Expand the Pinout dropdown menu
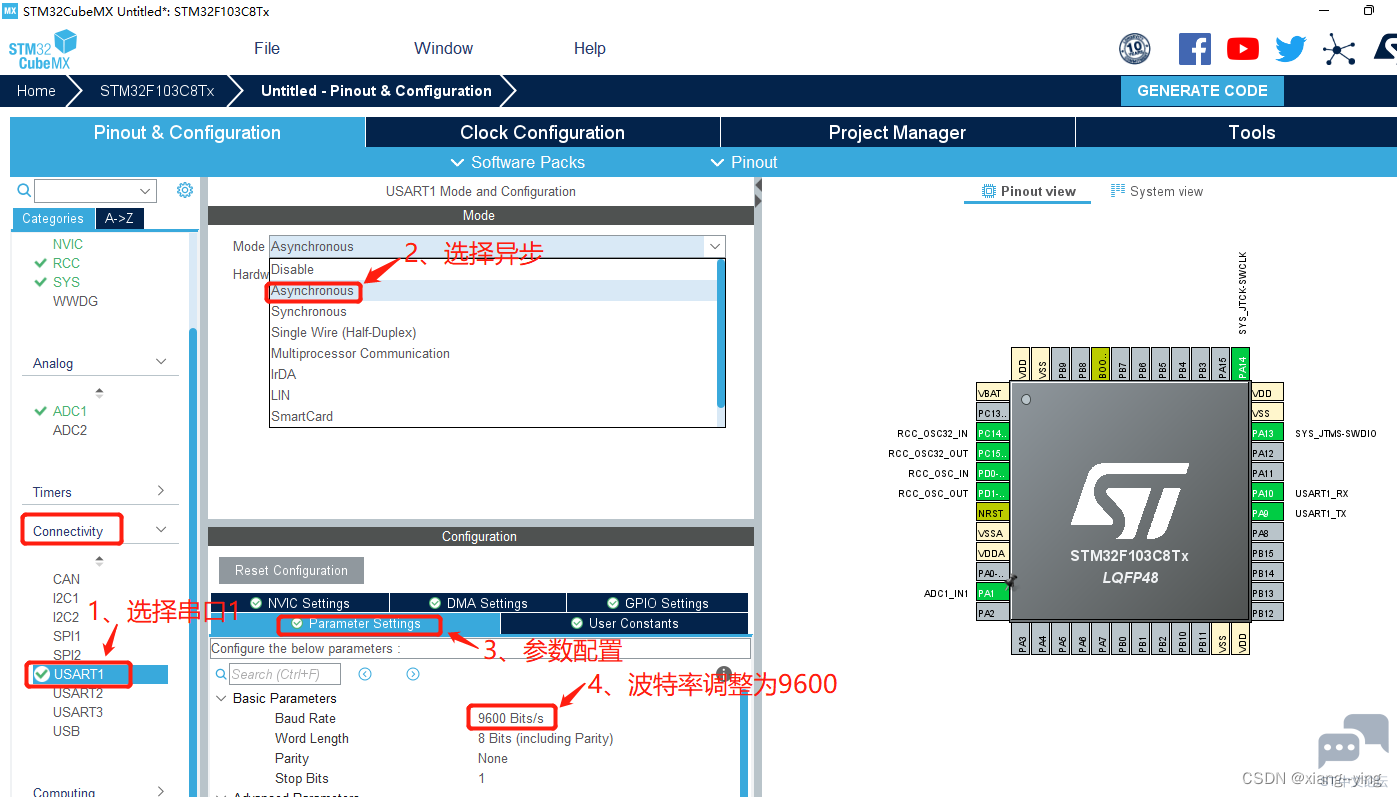Screen dimensions: 1397x797 click(743, 162)
